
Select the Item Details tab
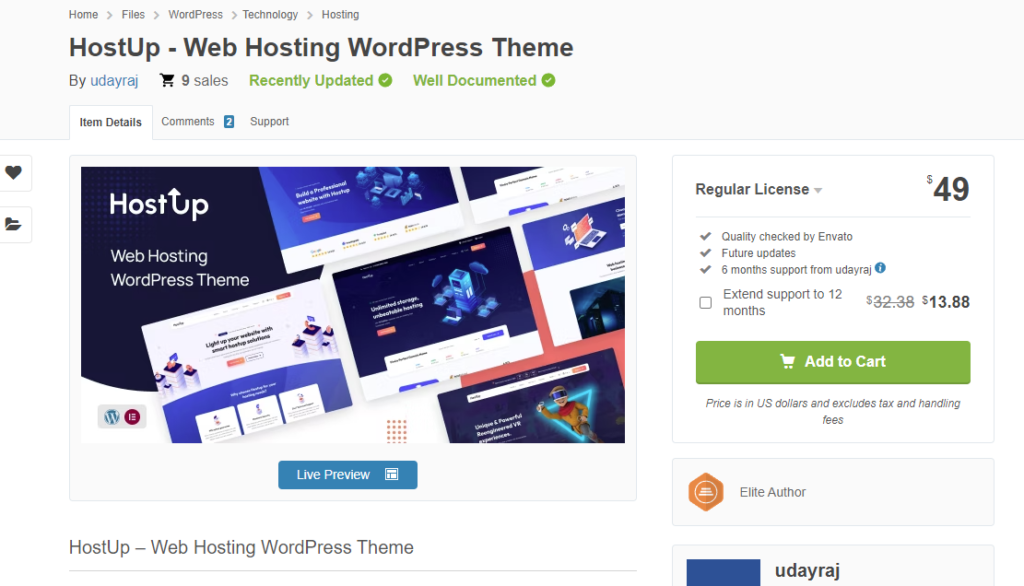pos(110,123)
